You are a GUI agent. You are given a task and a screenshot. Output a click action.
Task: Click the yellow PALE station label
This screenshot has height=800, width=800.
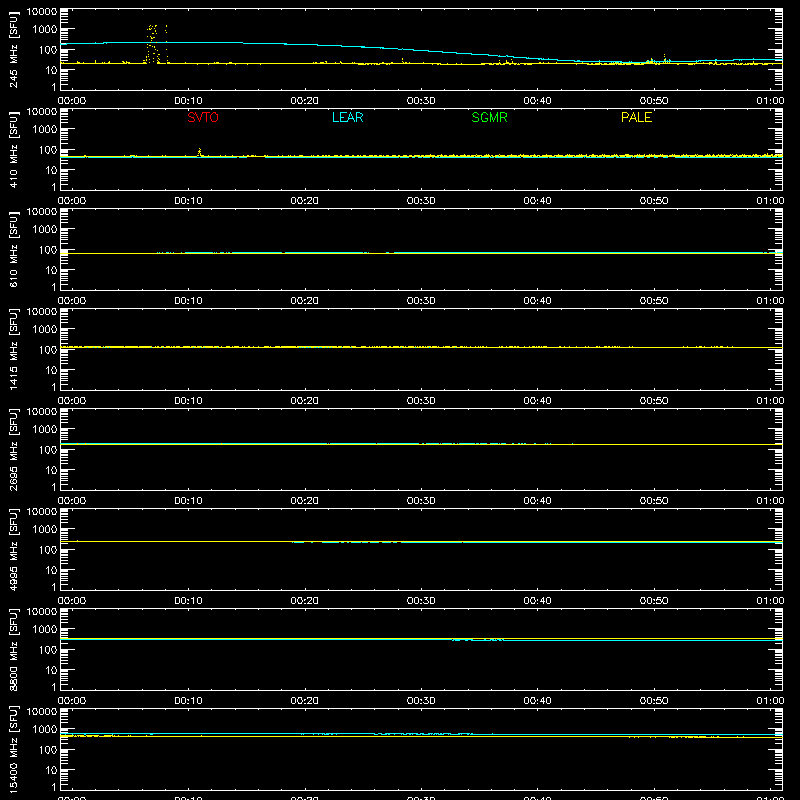click(x=636, y=117)
